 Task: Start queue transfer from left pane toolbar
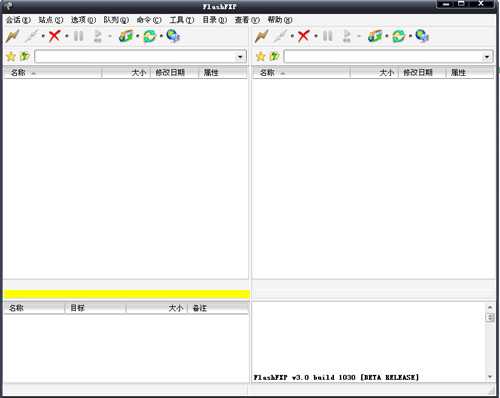(98, 36)
